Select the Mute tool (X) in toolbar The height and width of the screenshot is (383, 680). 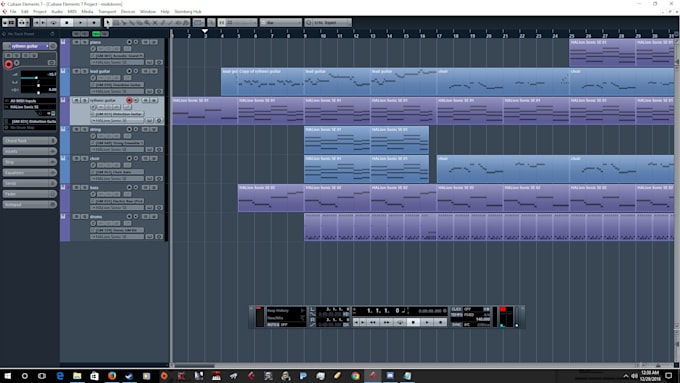click(155, 23)
